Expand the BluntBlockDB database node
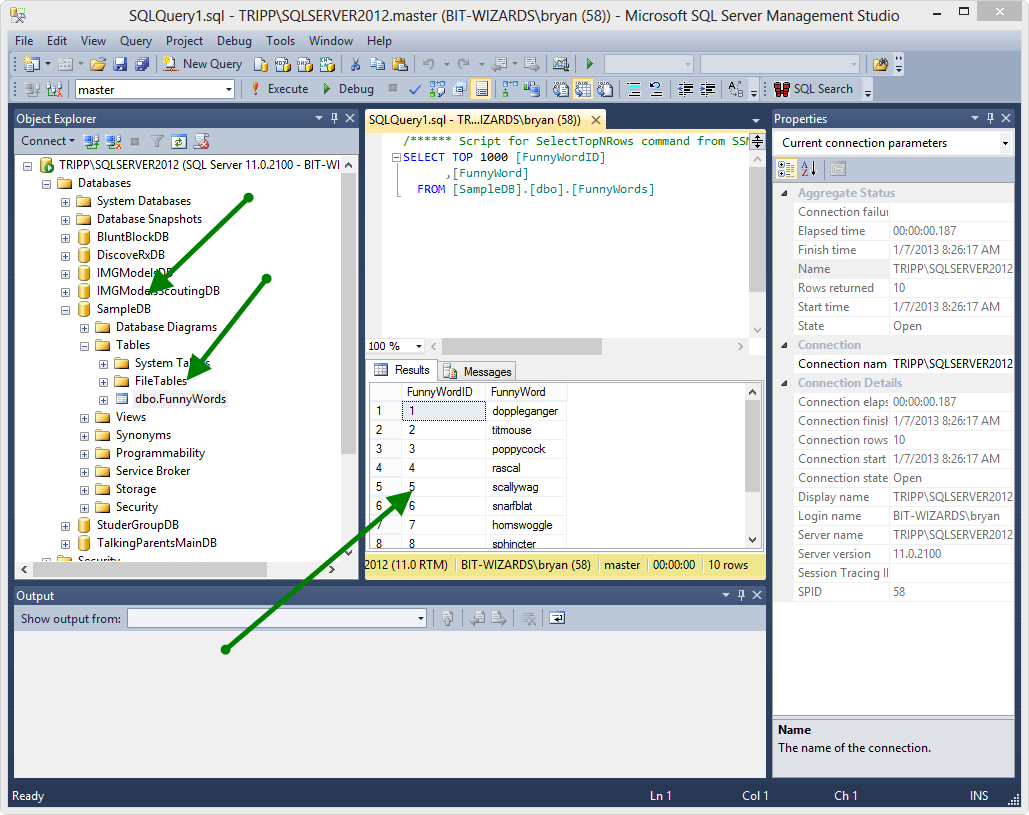This screenshot has width=1029, height=815. click(66, 238)
